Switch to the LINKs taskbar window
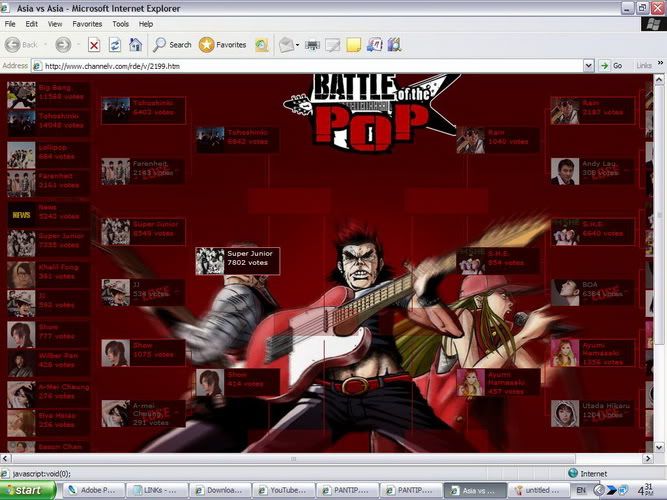The height and width of the screenshot is (500, 667). coord(157,490)
